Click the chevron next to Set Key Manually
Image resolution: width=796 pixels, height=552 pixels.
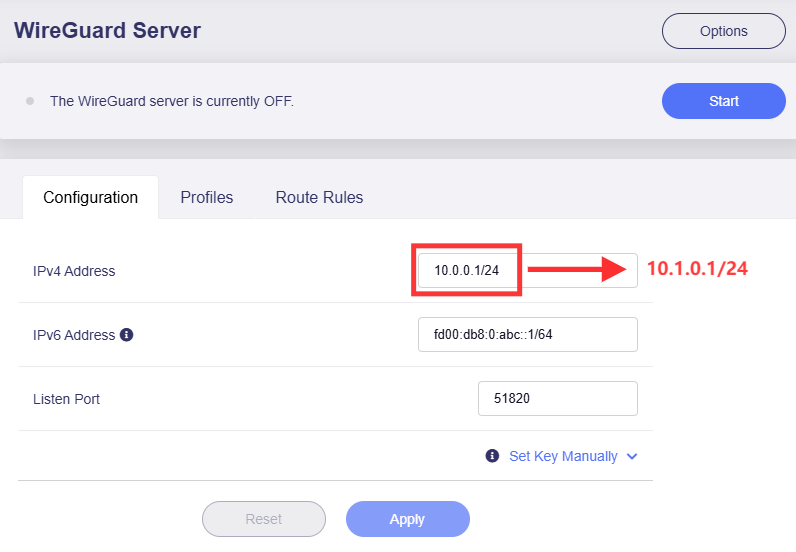coord(632,457)
